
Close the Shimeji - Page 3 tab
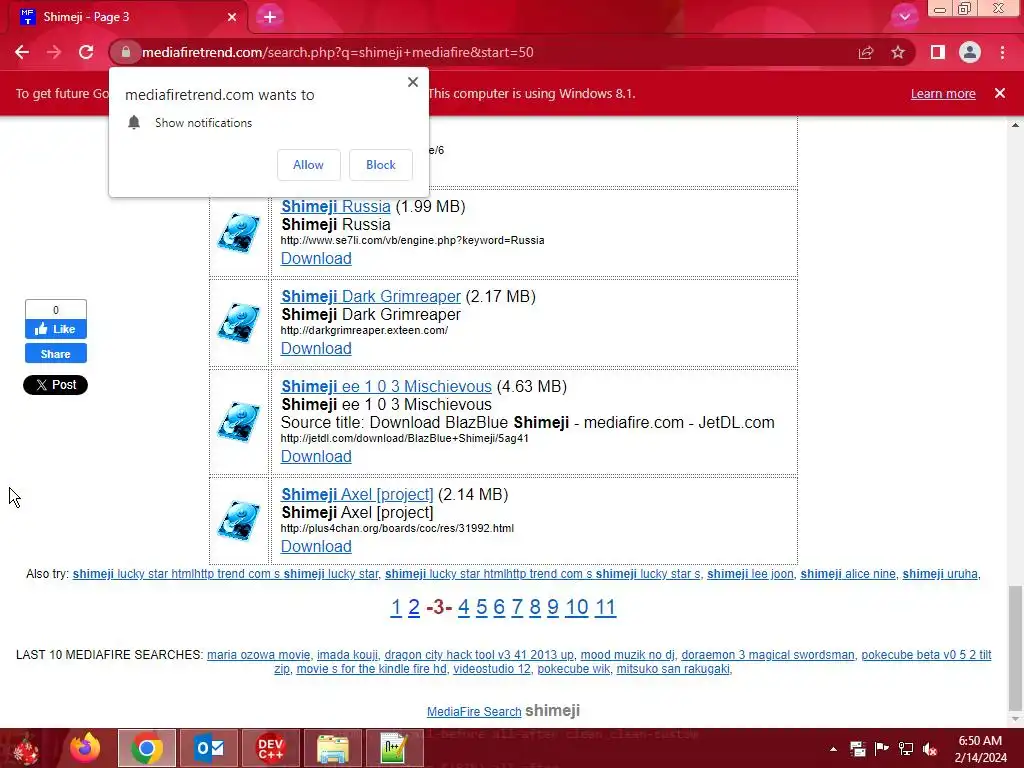coord(232,17)
